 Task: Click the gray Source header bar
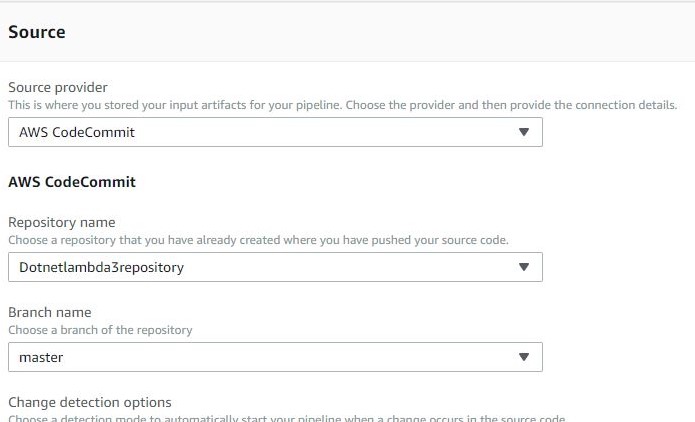pyautogui.click(x=348, y=32)
